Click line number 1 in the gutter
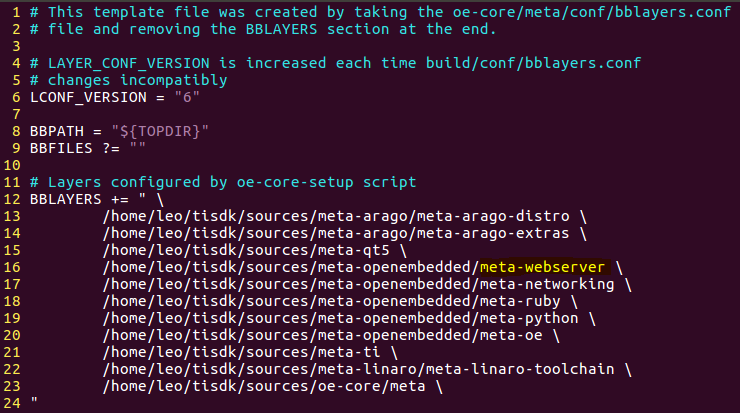740x413 pixels. (x=16, y=12)
